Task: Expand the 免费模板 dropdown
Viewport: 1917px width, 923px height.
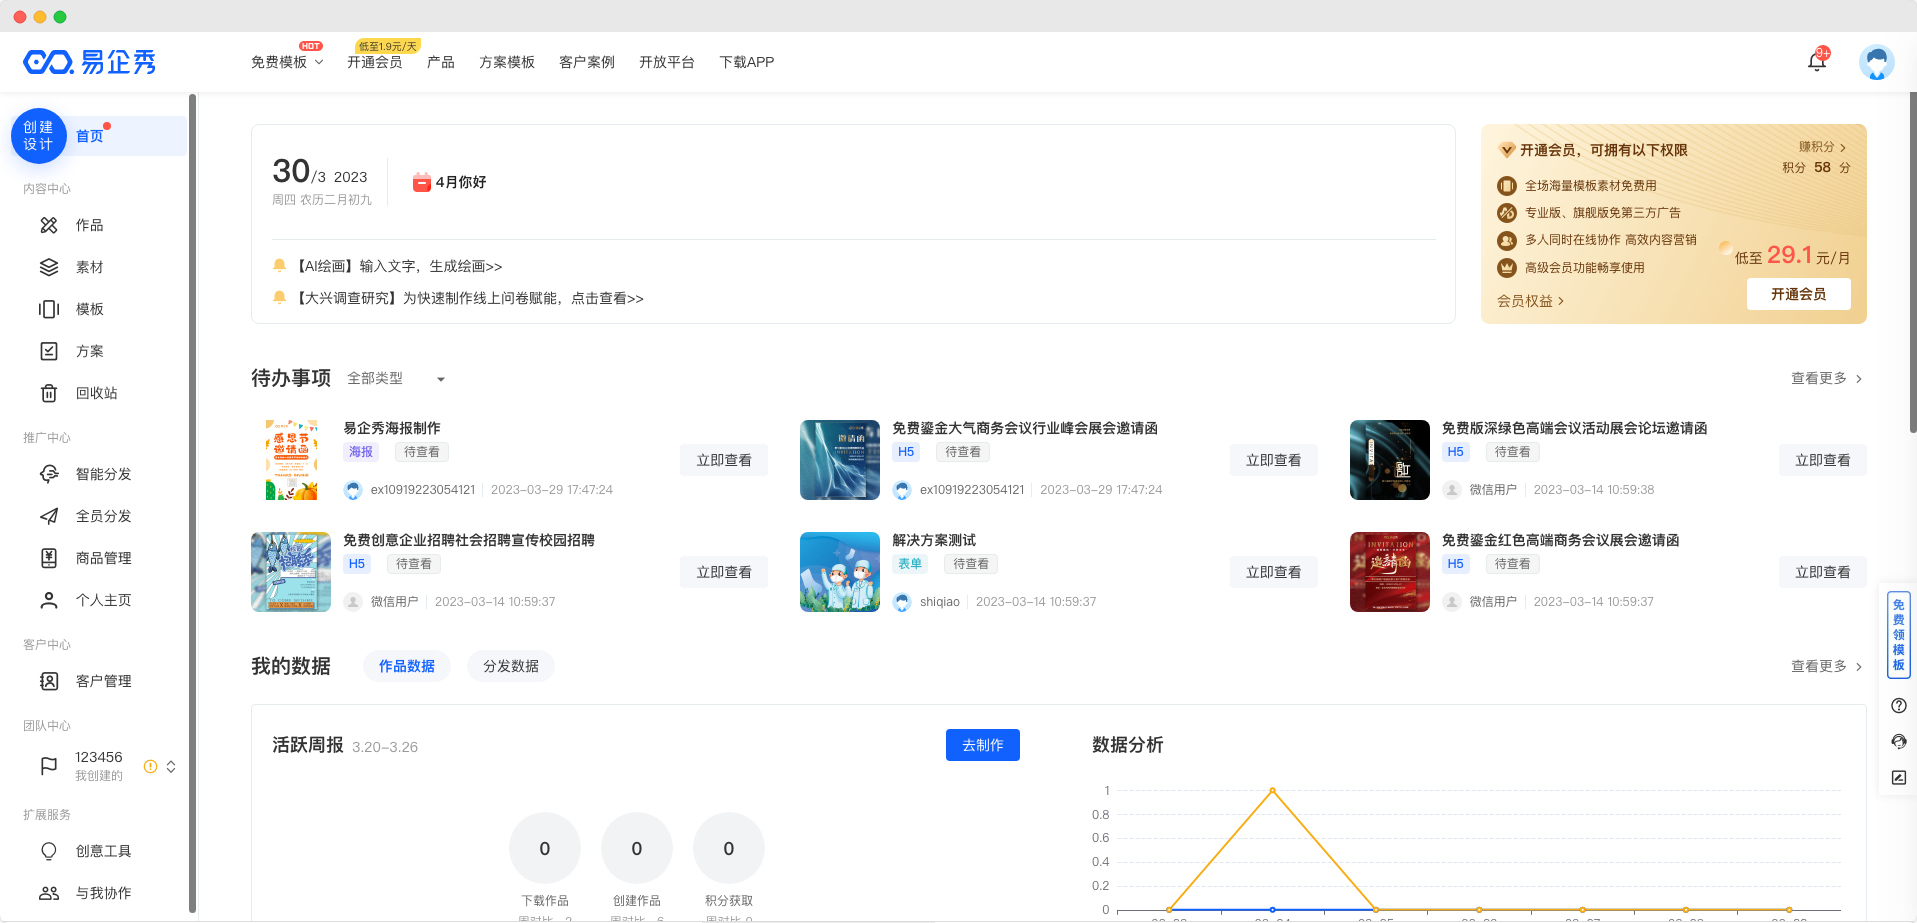Action: [287, 62]
